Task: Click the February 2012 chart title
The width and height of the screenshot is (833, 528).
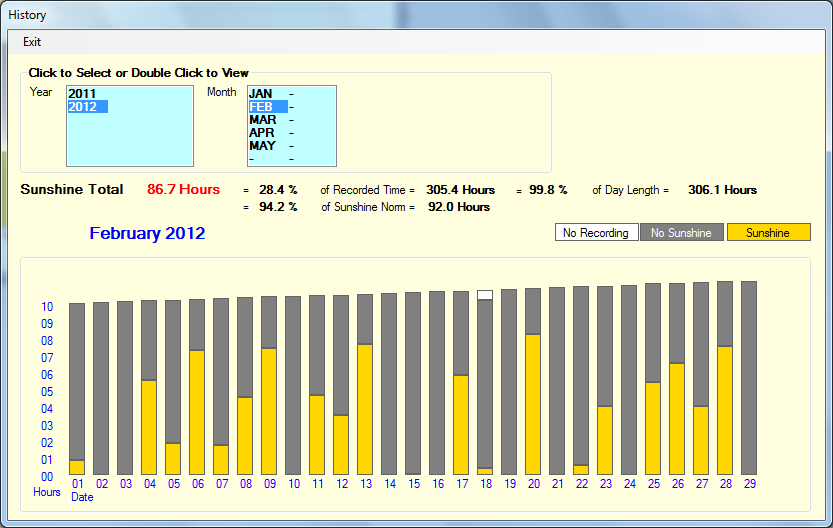Action: click(147, 234)
